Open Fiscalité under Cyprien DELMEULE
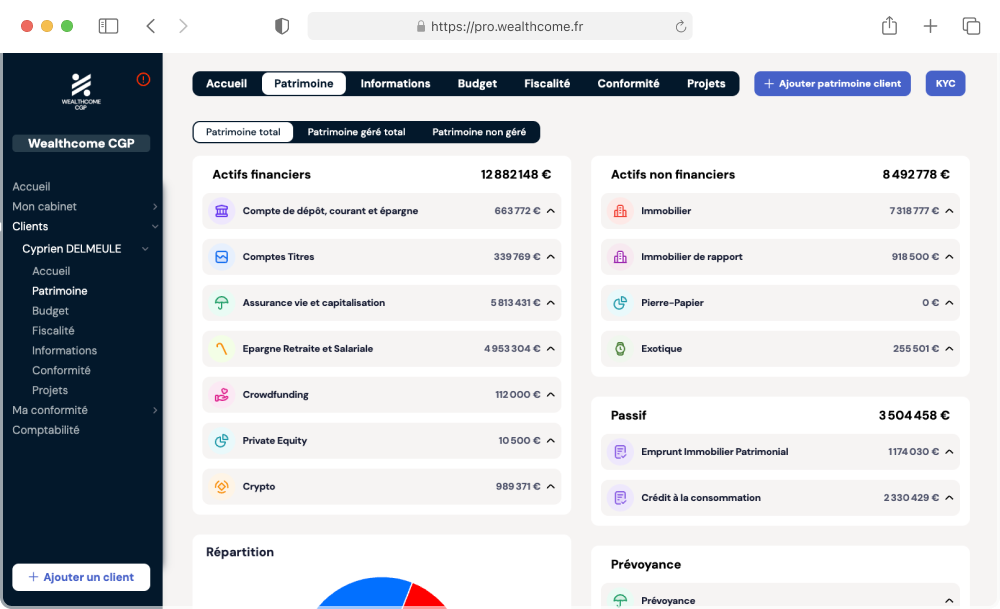The width and height of the screenshot is (1000, 609). 54,330
